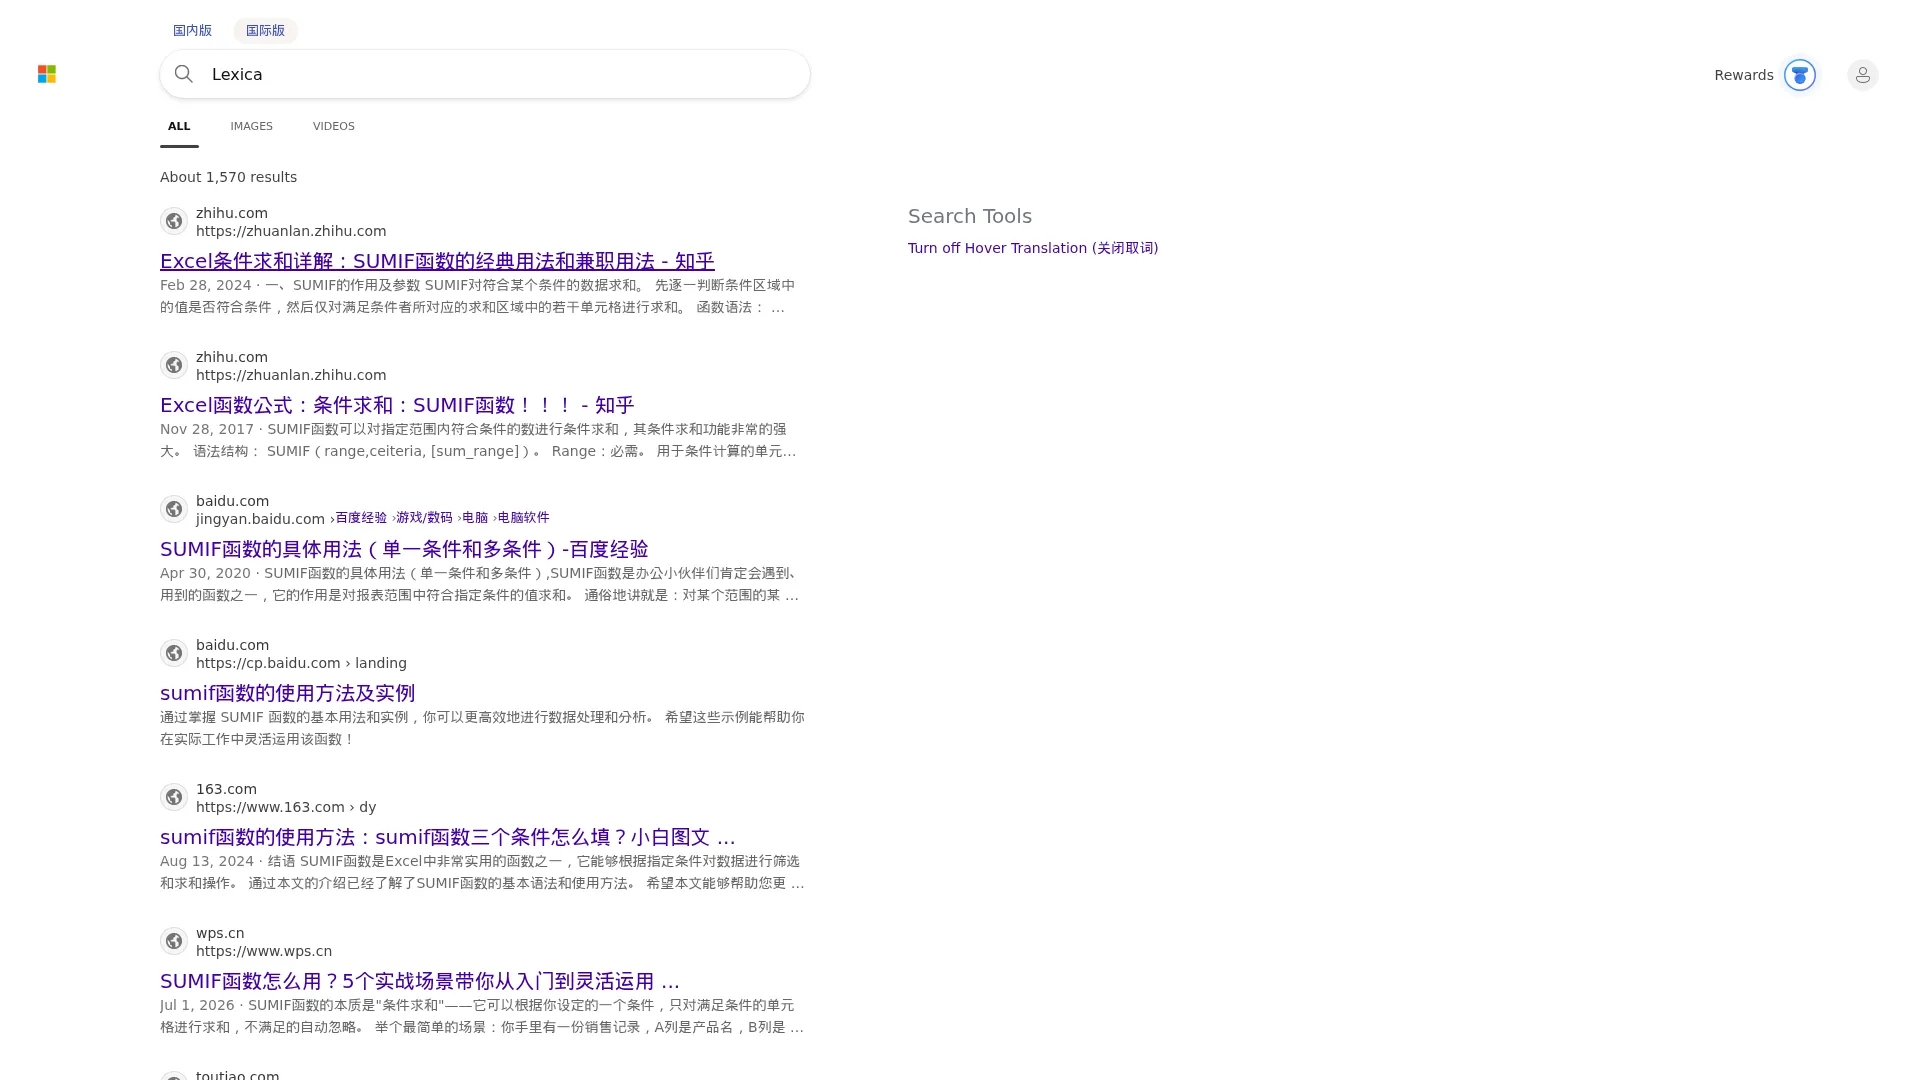Click the search magnifier icon
This screenshot has width=1920, height=1080.
point(183,74)
